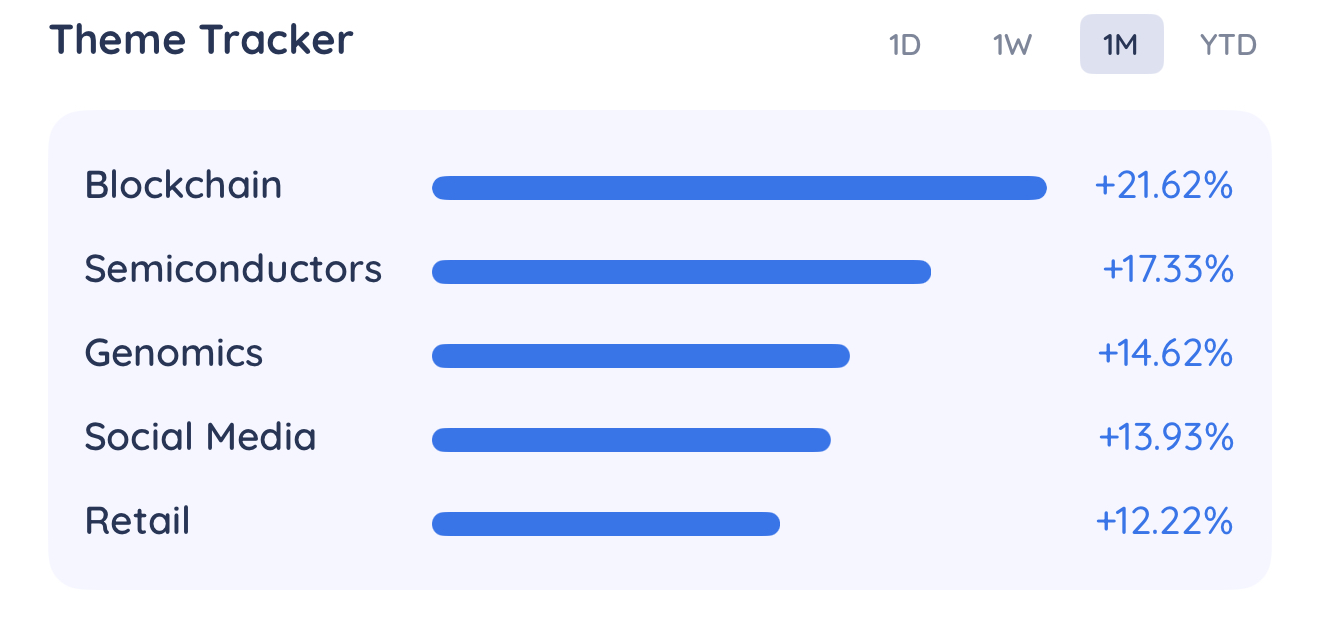The width and height of the screenshot is (1320, 631).
Task: Select the 1W time range tab
Action: pos(1012,45)
